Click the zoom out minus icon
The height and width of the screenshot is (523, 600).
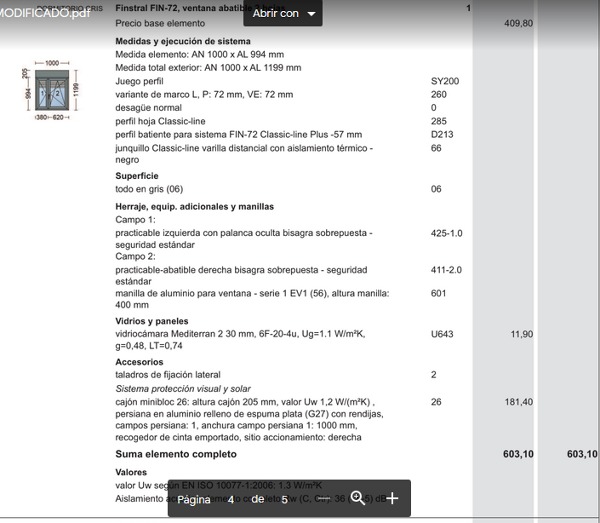[x=322, y=498]
